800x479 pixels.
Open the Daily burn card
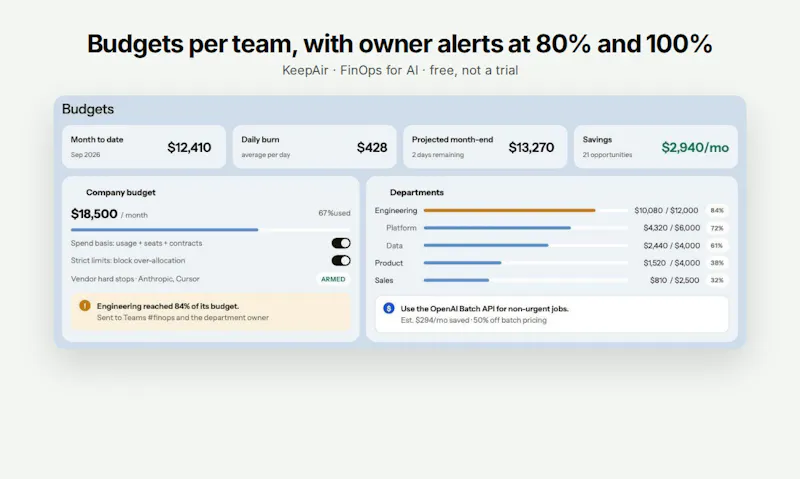click(x=315, y=147)
